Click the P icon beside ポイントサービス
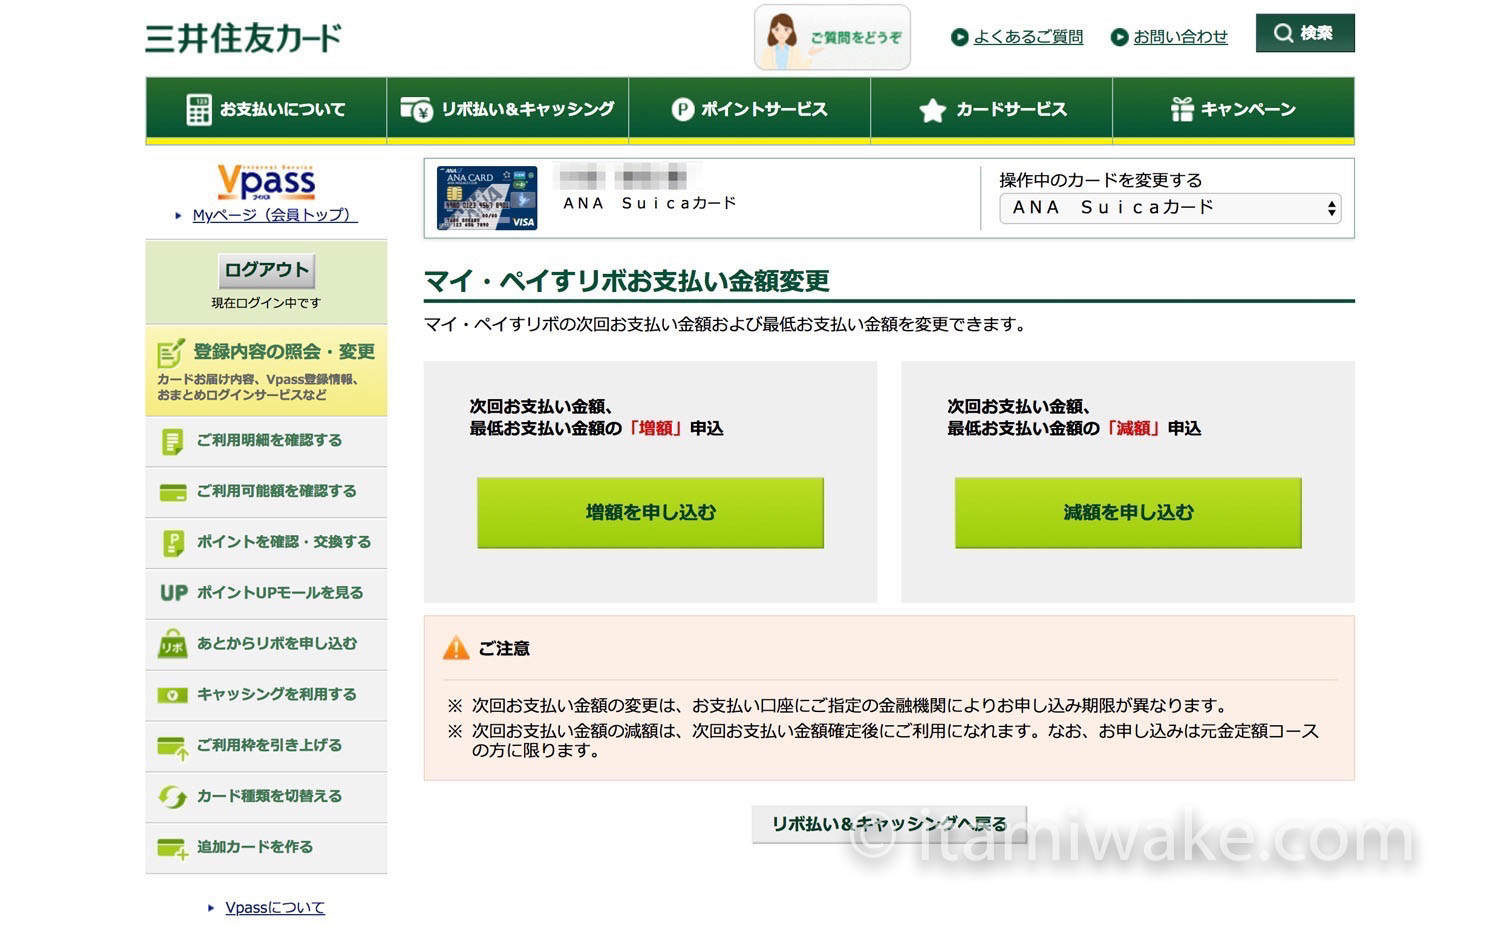1500x938 pixels. (x=683, y=109)
